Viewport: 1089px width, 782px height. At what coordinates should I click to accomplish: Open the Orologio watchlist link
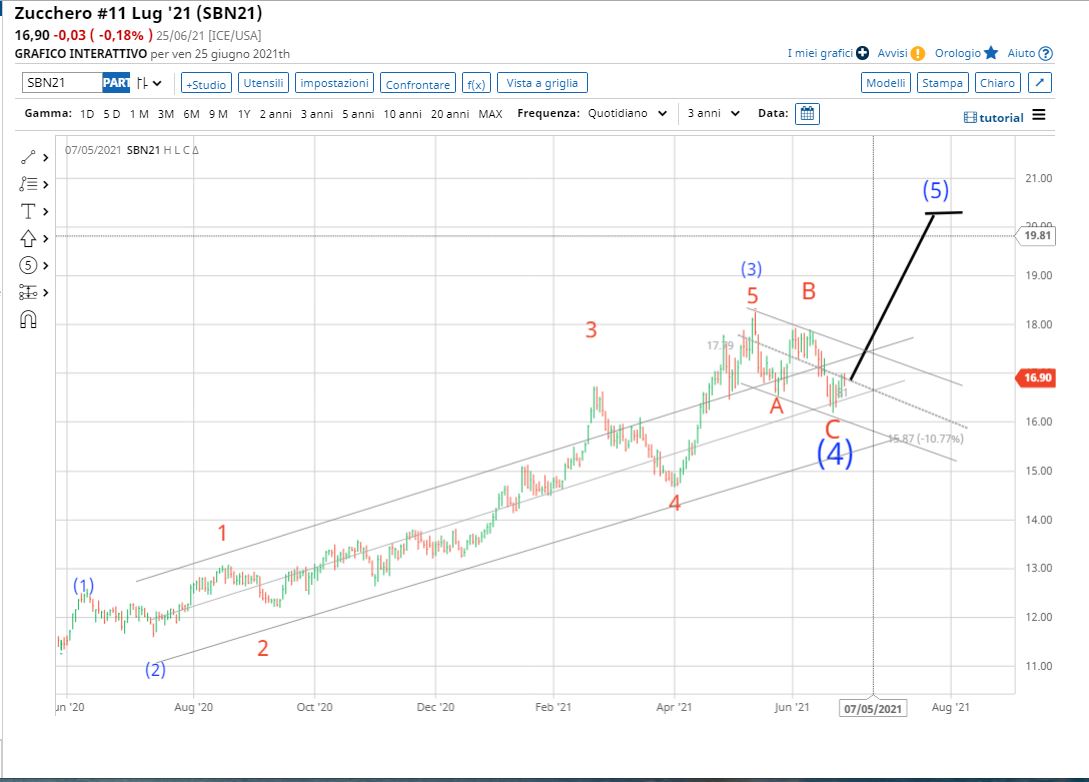point(957,53)
